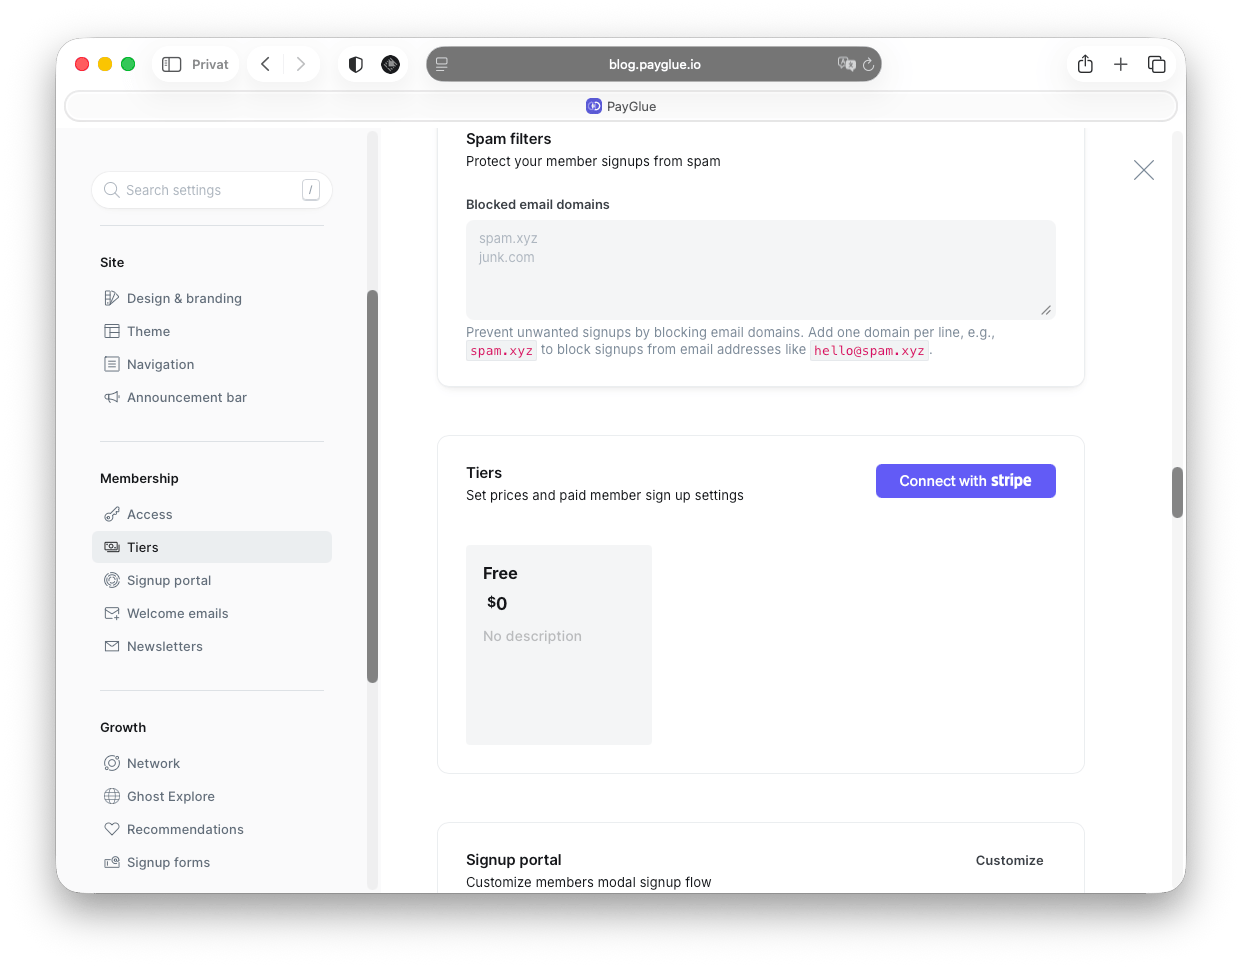
Task: Click the Signup portal circular icon
Action: [x=112, y=580]
